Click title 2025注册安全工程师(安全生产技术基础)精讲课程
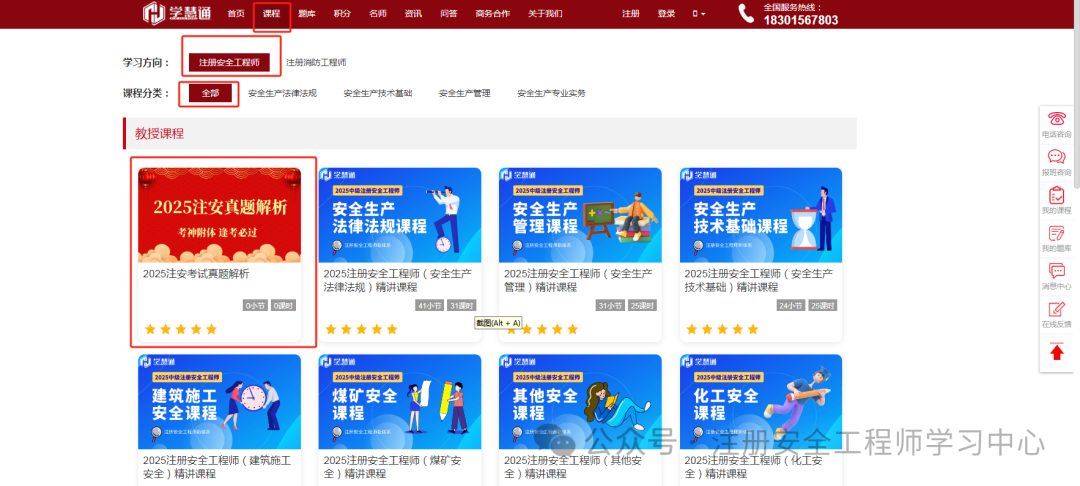 click(x=758, y=280)
